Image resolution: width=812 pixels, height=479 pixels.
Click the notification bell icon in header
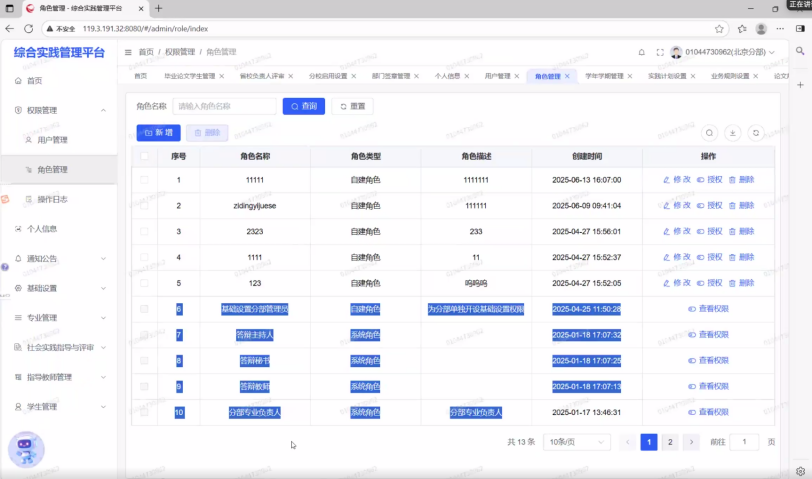(641, 51)
